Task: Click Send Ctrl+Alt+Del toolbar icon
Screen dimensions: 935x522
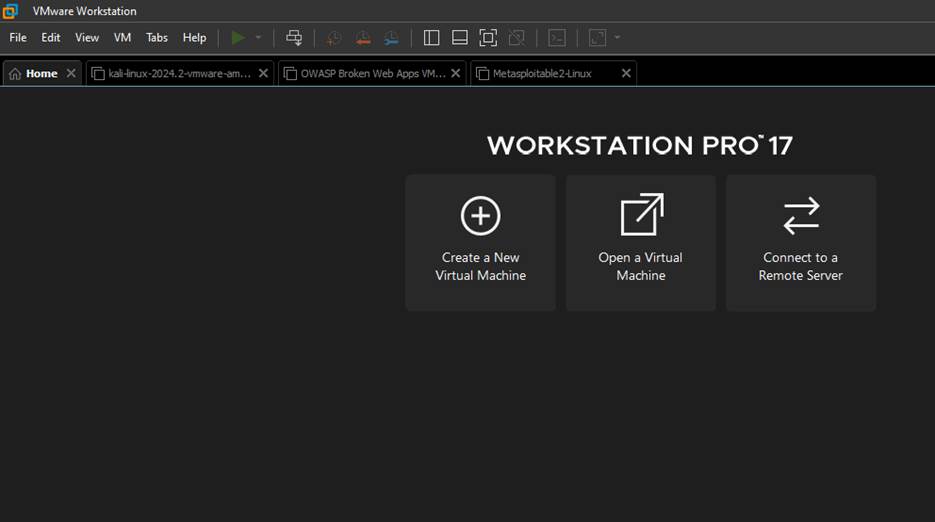Action: (x=294, y=38)
